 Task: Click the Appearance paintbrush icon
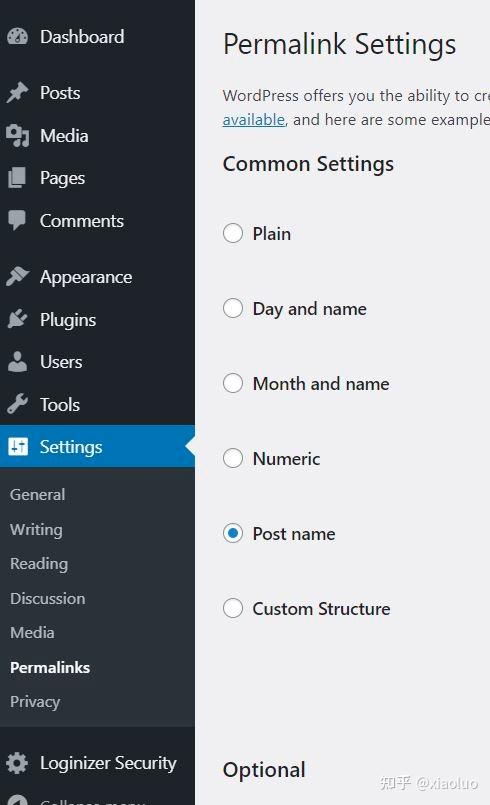pyautogui.click(x=17, y=276)
